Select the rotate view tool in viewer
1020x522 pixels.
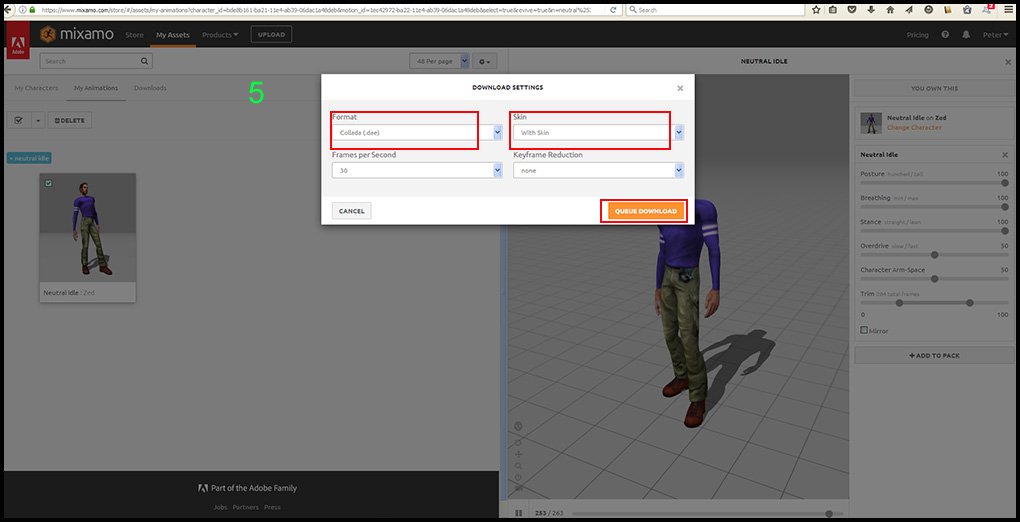click(x=518, y=442)
